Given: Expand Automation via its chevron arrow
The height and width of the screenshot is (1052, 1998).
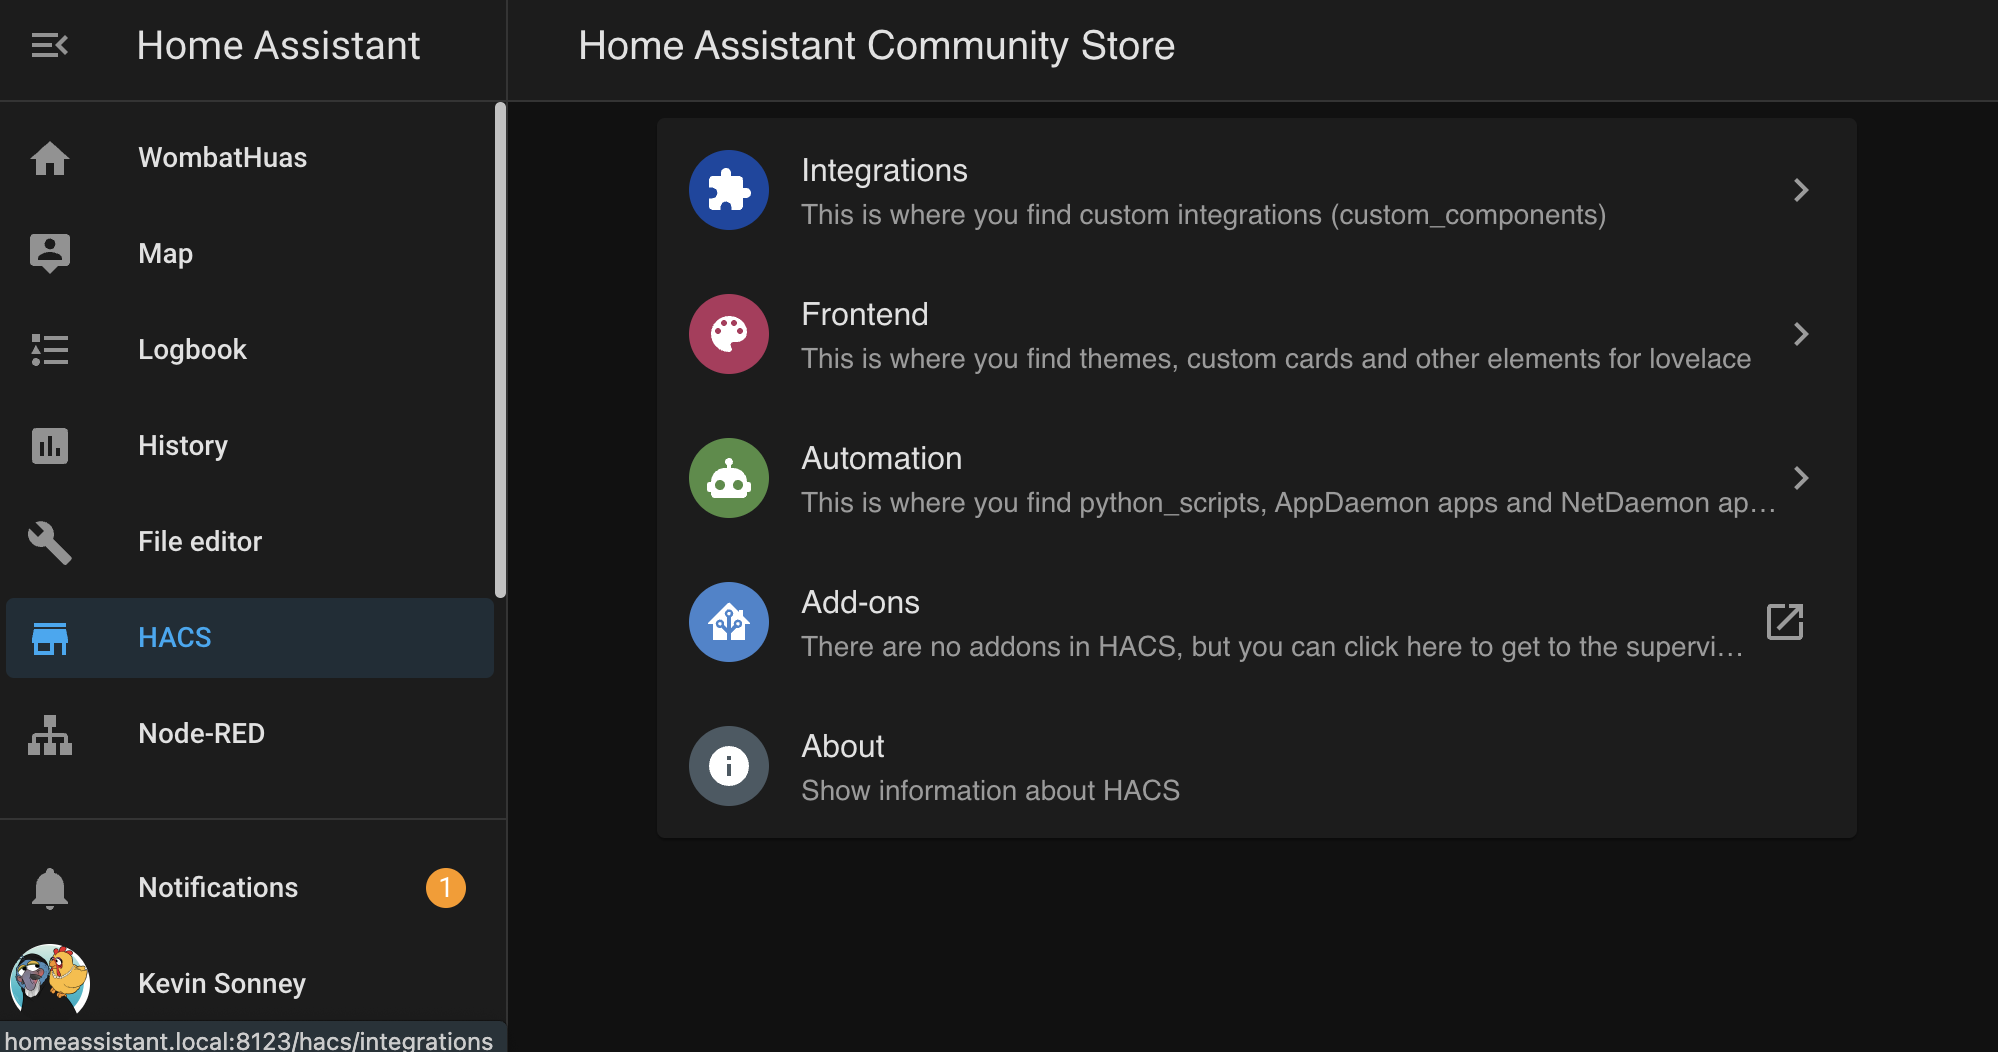Looking at the screenshot, I should 1801,478.
